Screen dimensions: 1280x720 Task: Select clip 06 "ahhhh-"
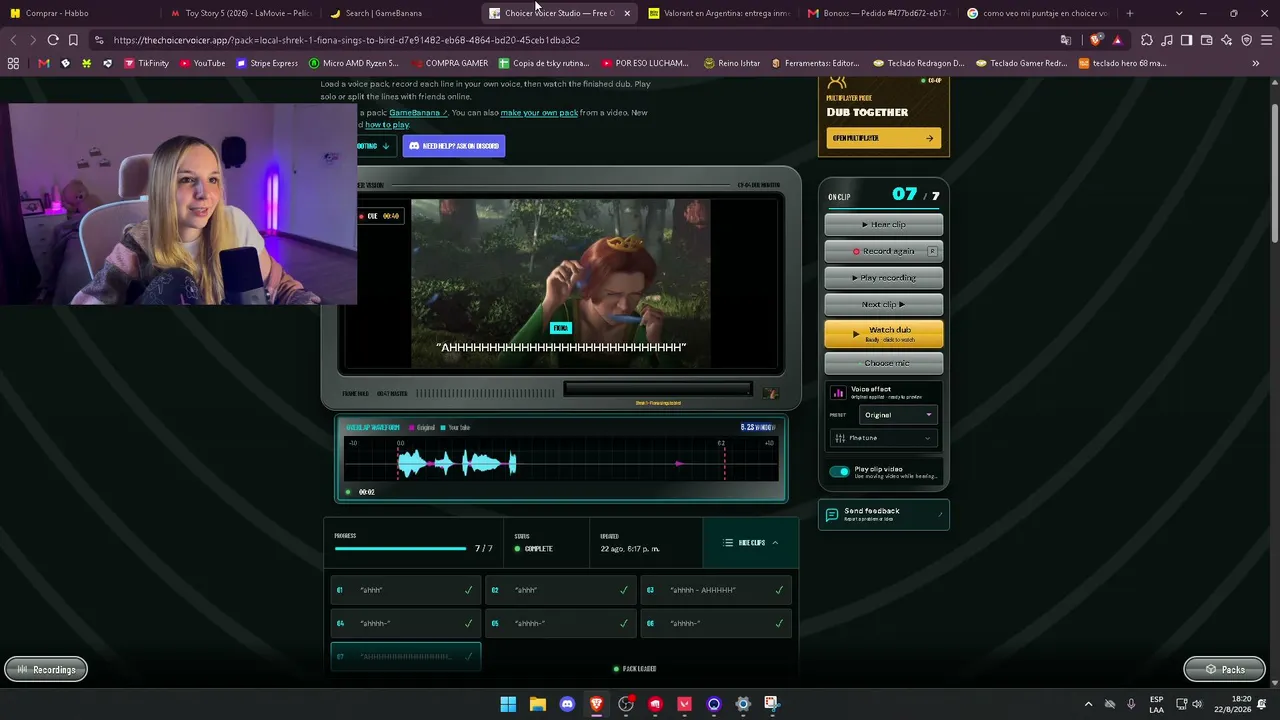(x=715, y=623)
